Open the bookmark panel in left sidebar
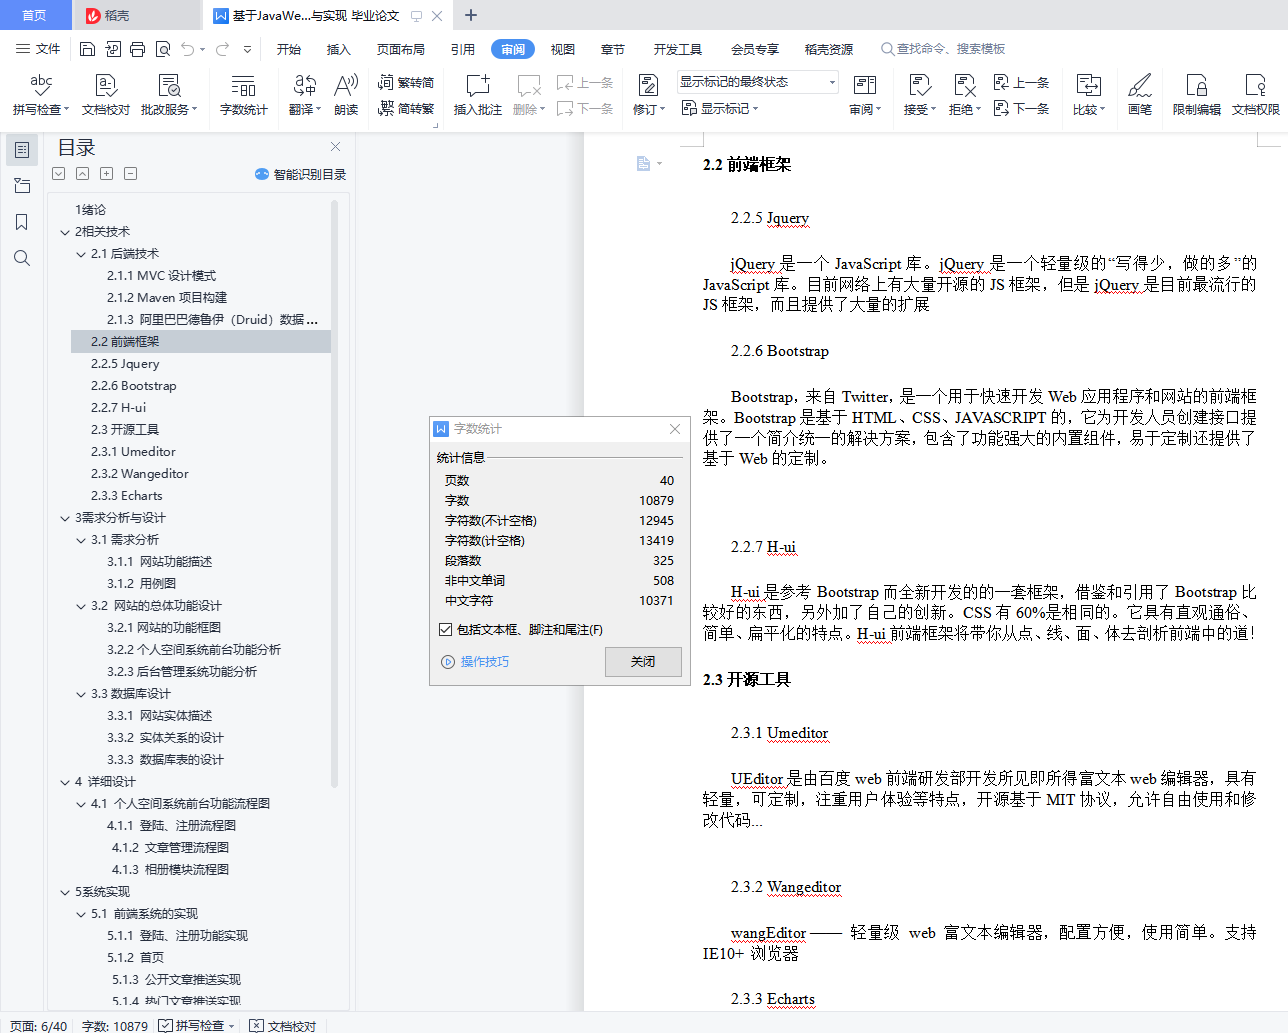Image resolution: width=1288 pixels, height=1033 pixels. point(22,222)
